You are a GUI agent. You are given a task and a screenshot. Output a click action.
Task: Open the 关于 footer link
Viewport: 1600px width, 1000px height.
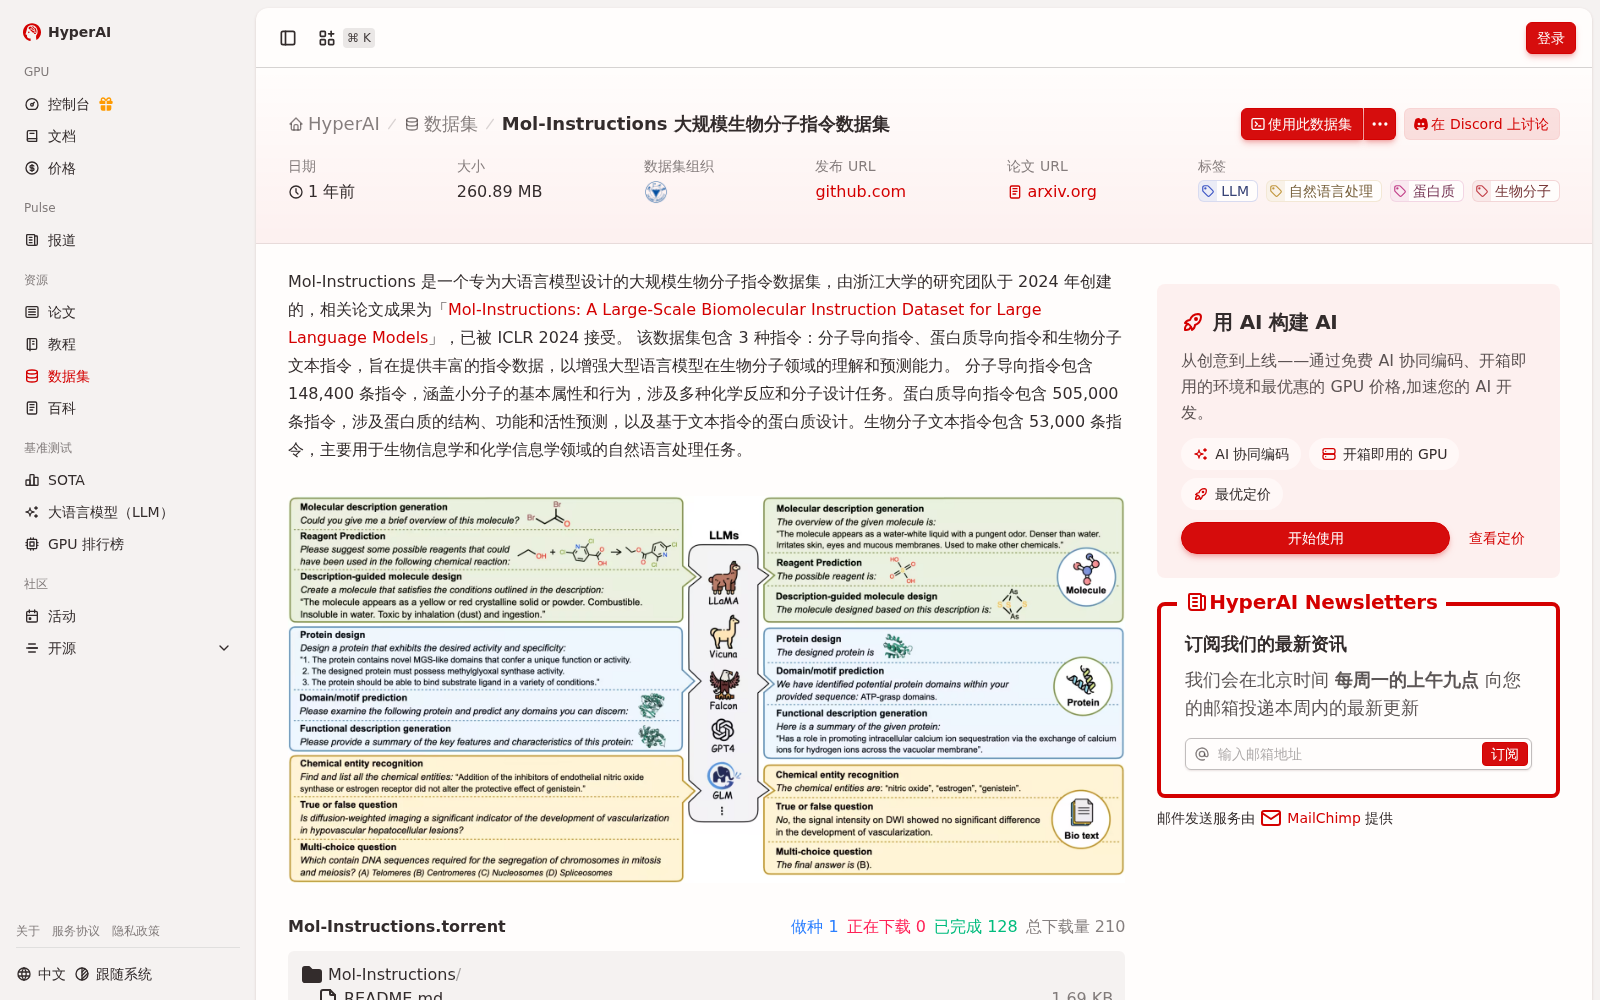pos(28,931)
